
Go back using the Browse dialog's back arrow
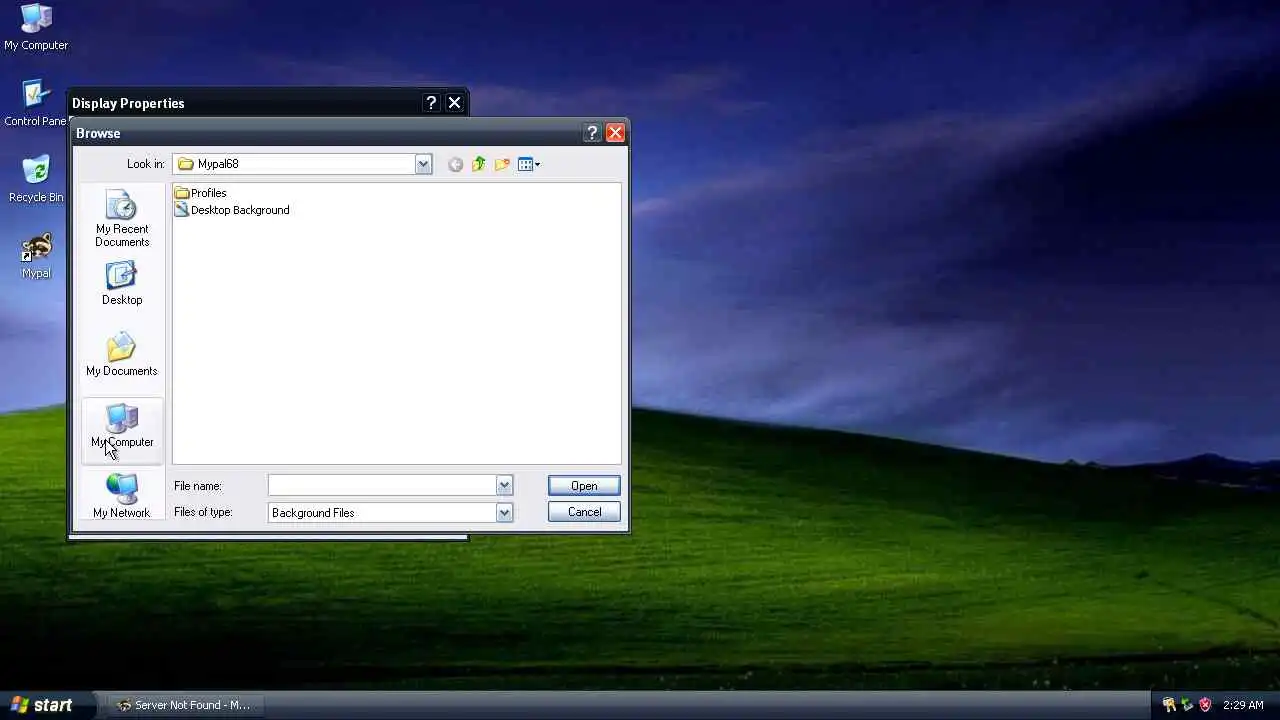click(455, 164)
